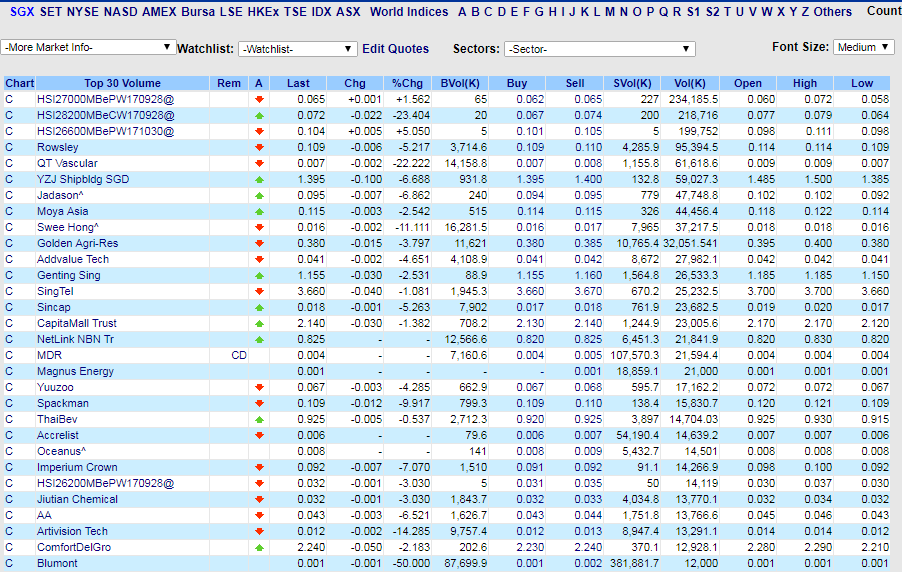Open the Accrelist stock link

tap(58, 436)
